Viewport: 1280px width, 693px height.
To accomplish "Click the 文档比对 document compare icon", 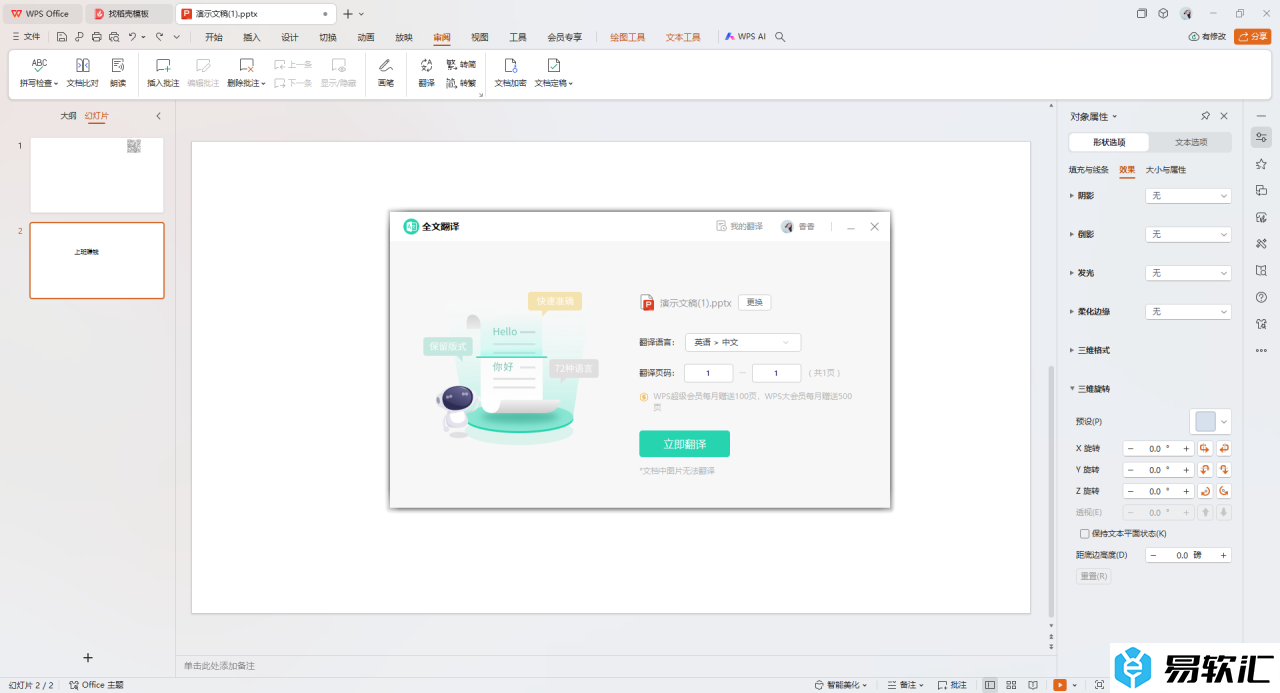I will [x=82, y=65].
